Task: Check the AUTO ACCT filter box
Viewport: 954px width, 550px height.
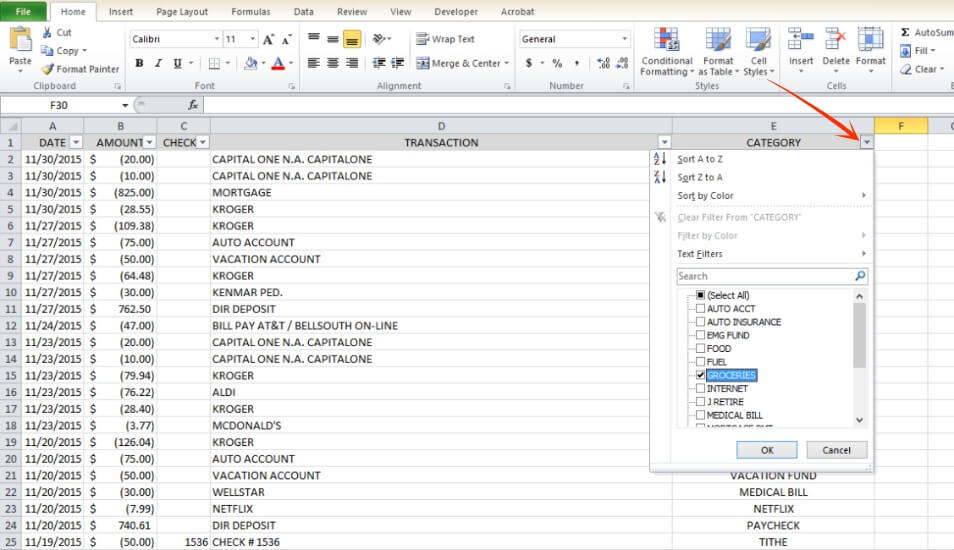Action: click(x=700, y=308)
